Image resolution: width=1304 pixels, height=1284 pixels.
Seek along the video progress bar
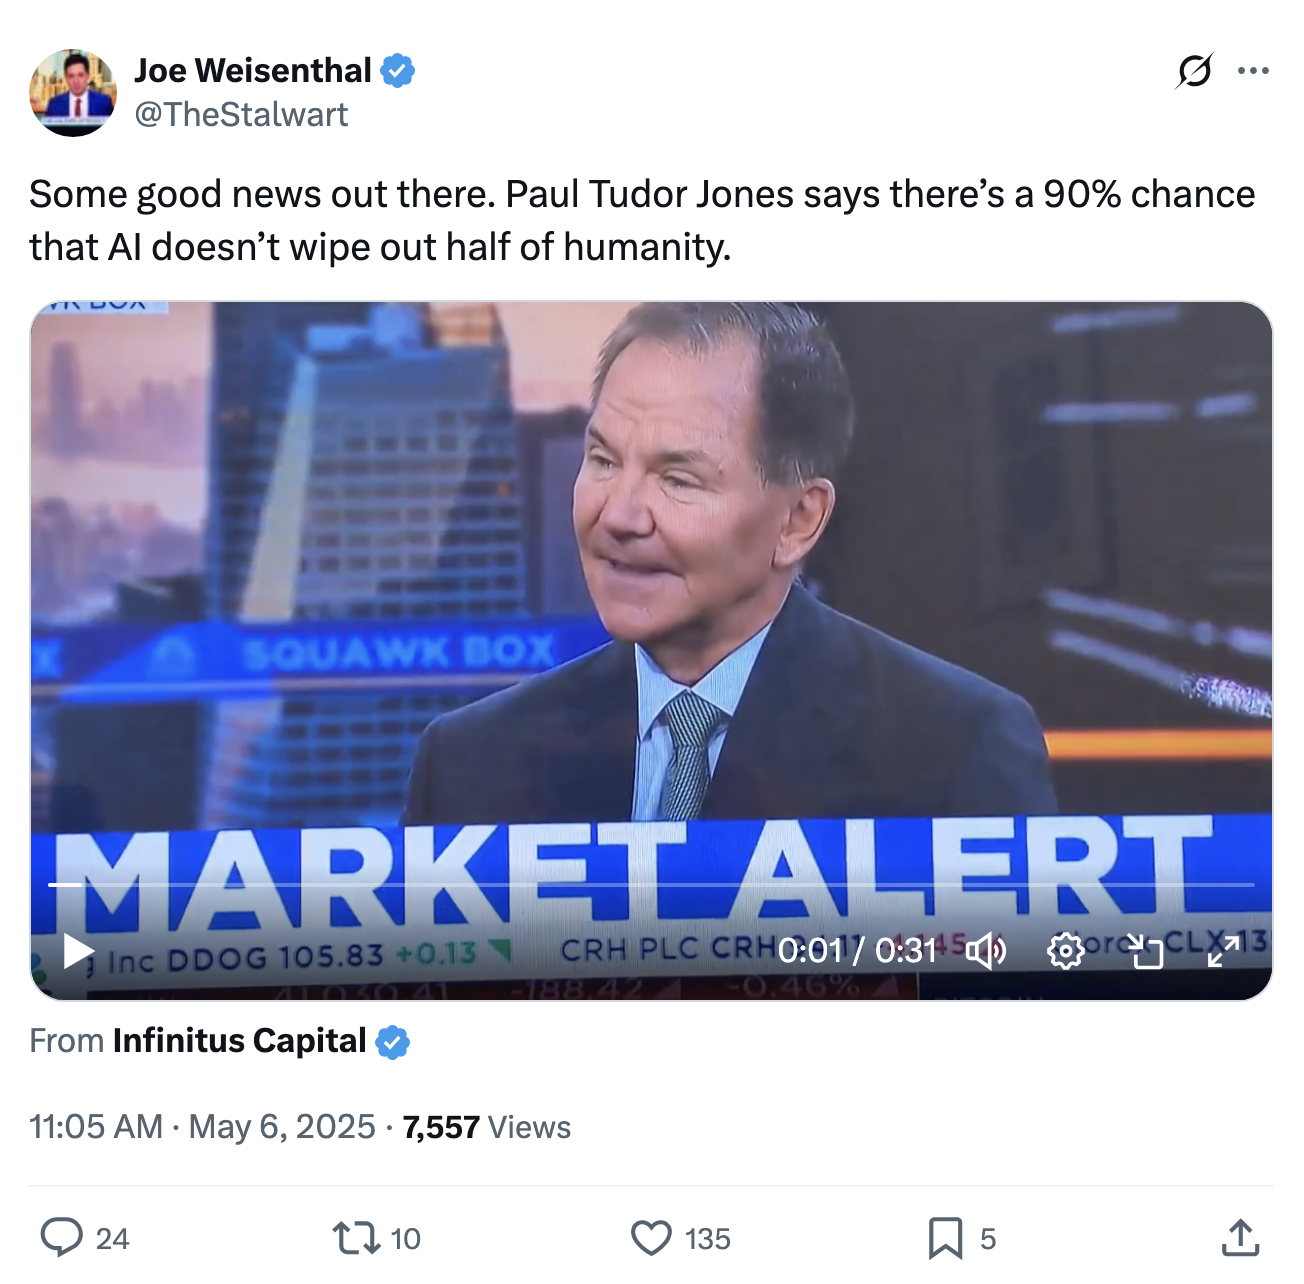(x=651, y=885)
